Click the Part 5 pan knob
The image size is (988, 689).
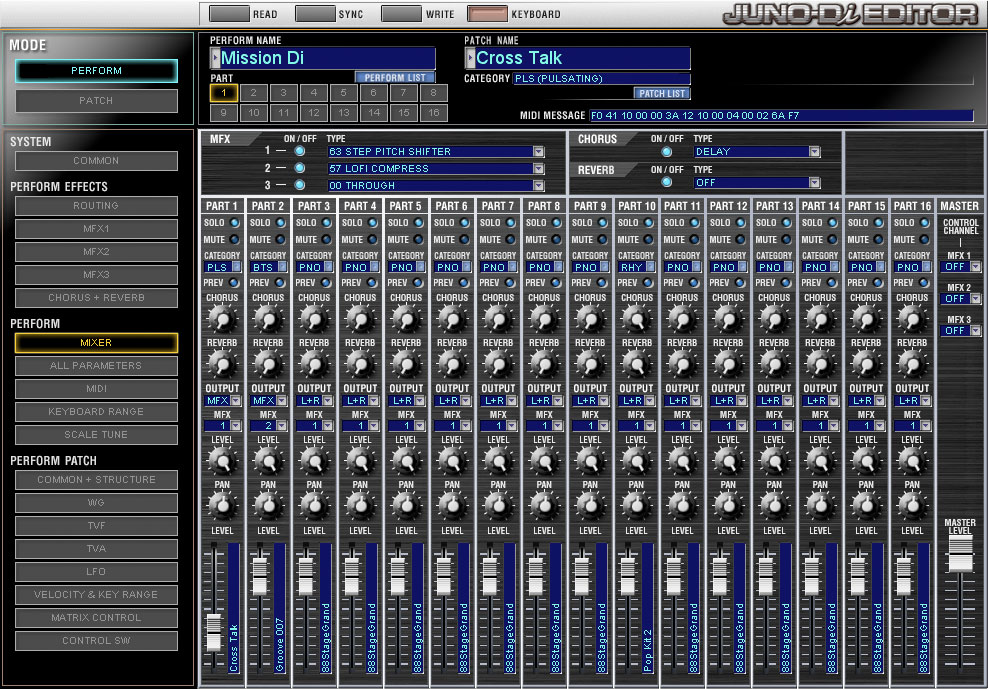point(406,506)
